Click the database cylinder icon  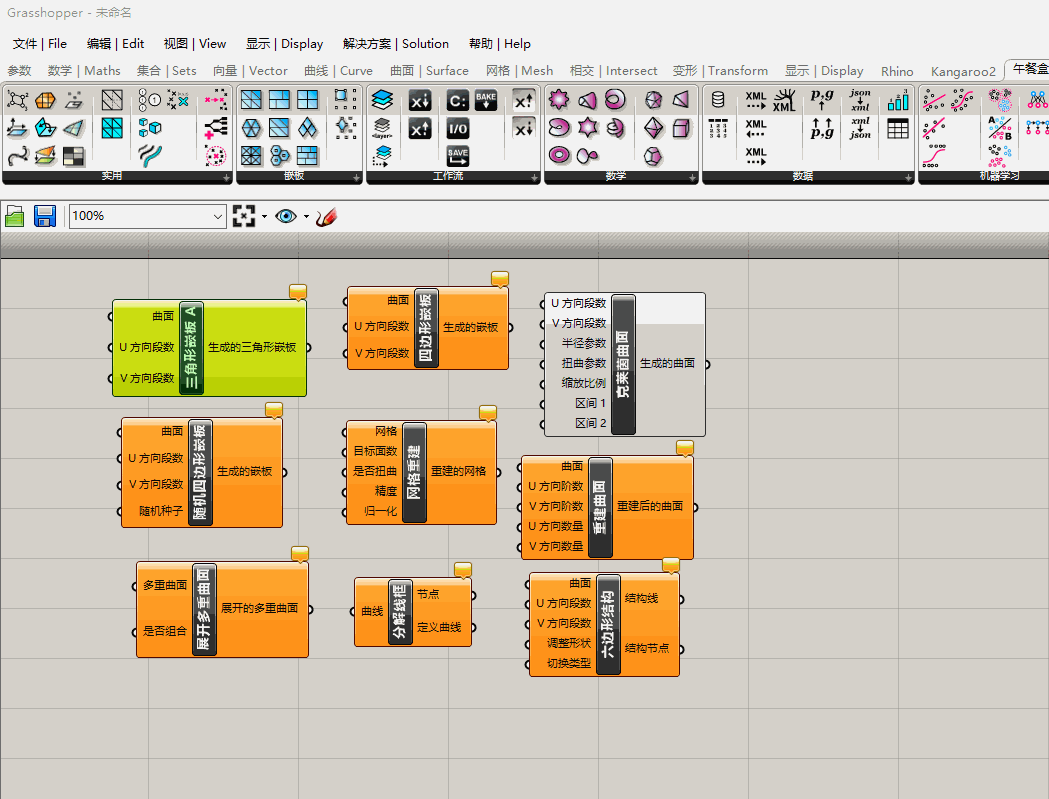coord(718,100)
